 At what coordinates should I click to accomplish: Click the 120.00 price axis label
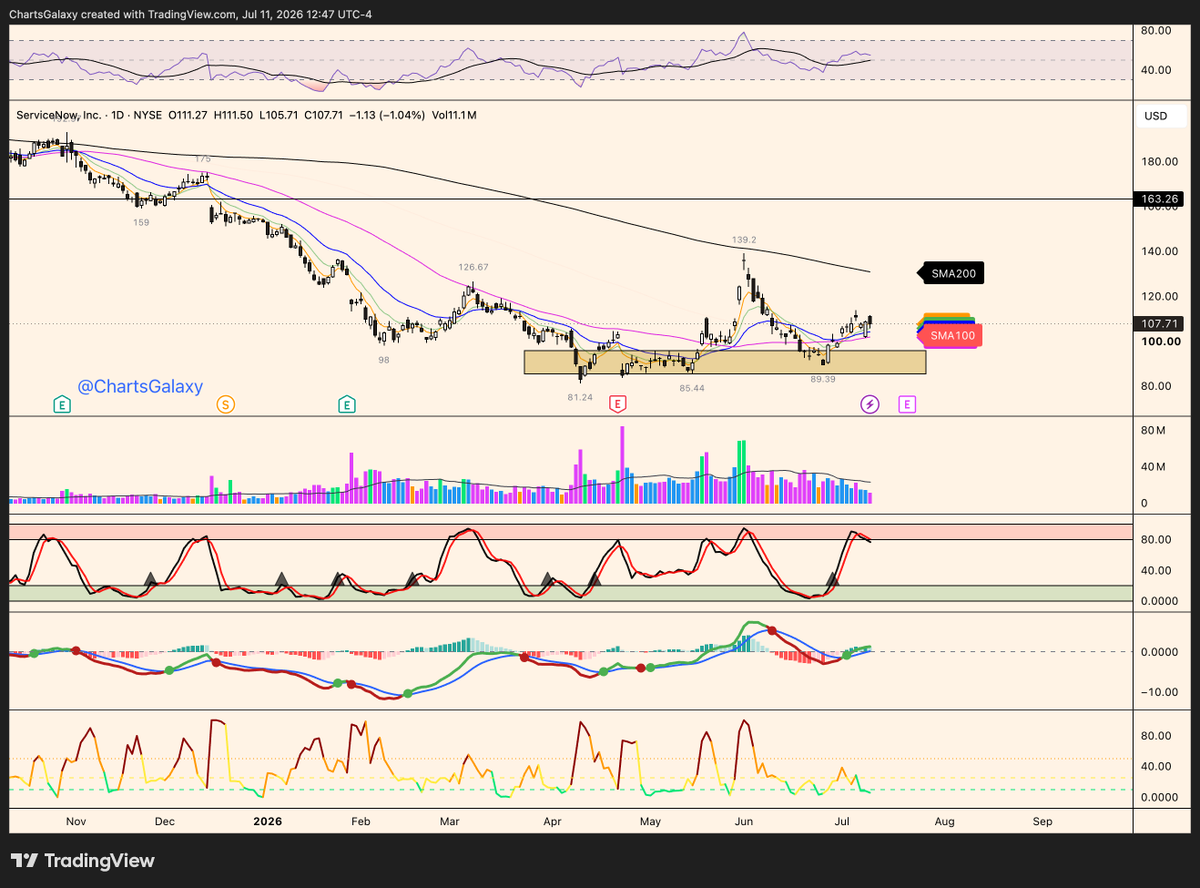[x=1159, y=297]
